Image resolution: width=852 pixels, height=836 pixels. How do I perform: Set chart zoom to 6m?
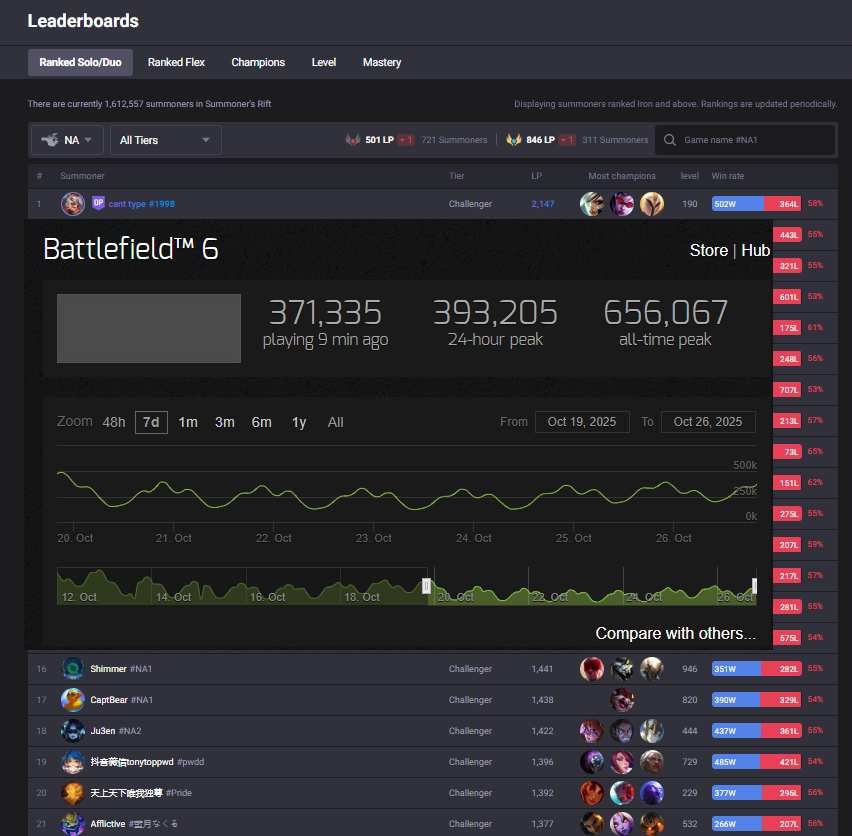click(x=261, y=422)
